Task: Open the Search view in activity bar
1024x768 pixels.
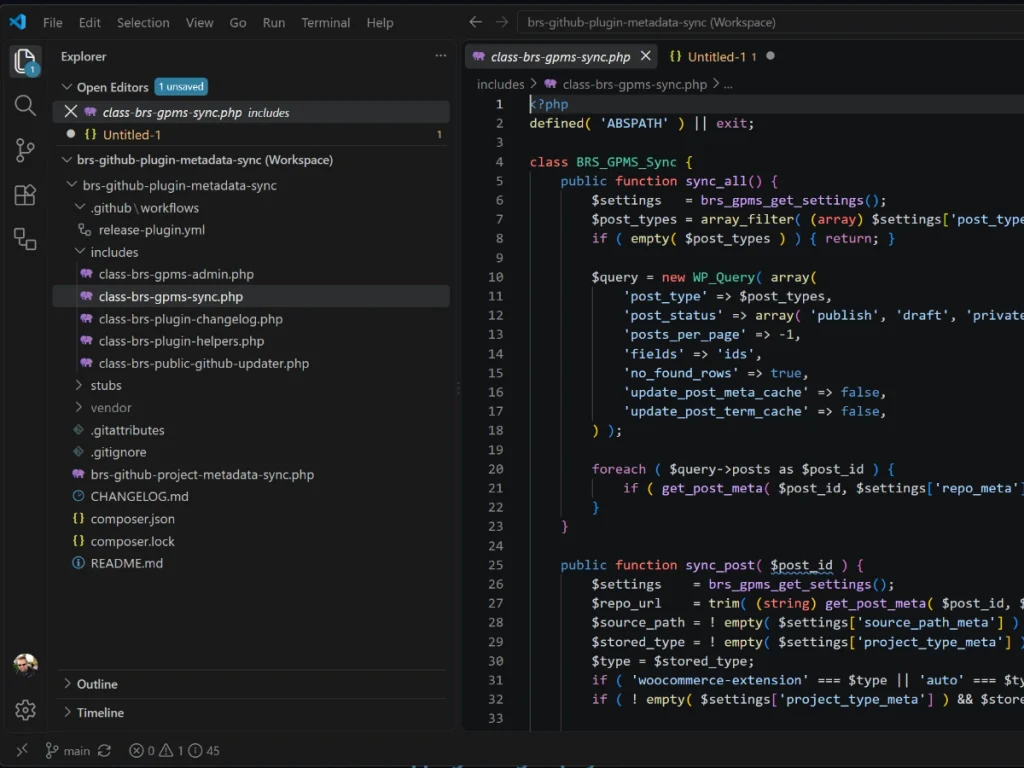Action: [25, 105]
